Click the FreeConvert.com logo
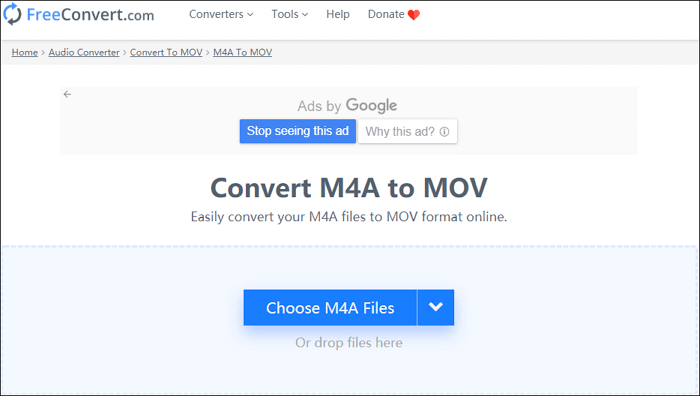The image size is (700, 396). click(x=79, y=14)
